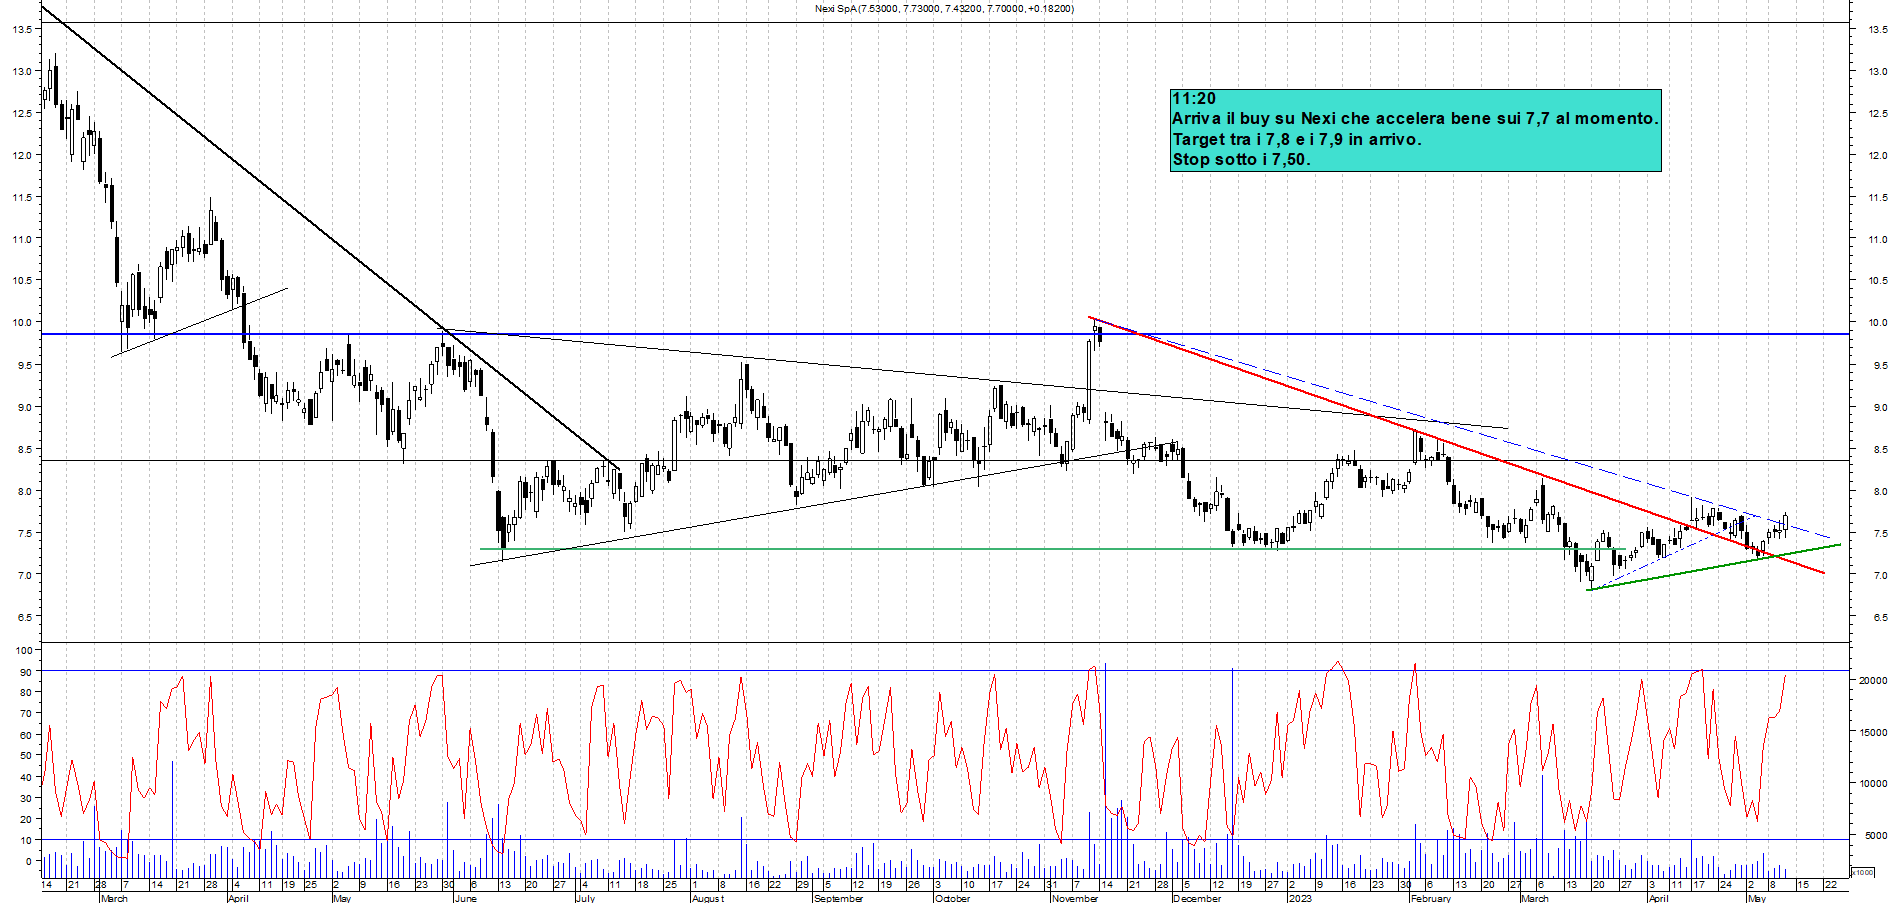Click the line 'Arriva il buy su Nexi'
1890x903 pixels.
1415,118
